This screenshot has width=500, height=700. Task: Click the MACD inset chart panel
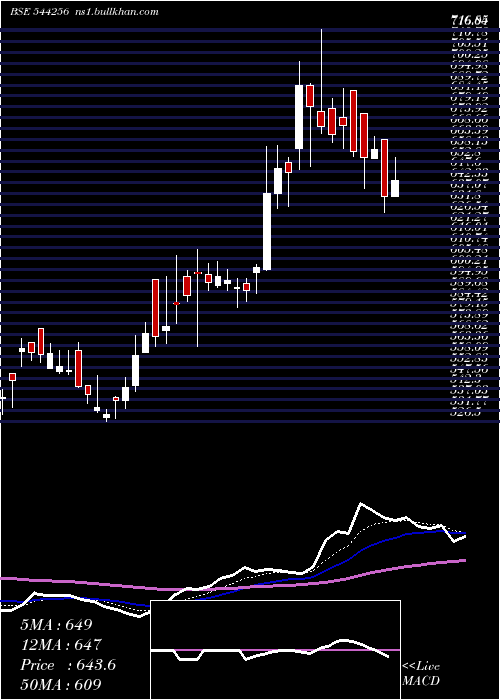click(275, 650)
